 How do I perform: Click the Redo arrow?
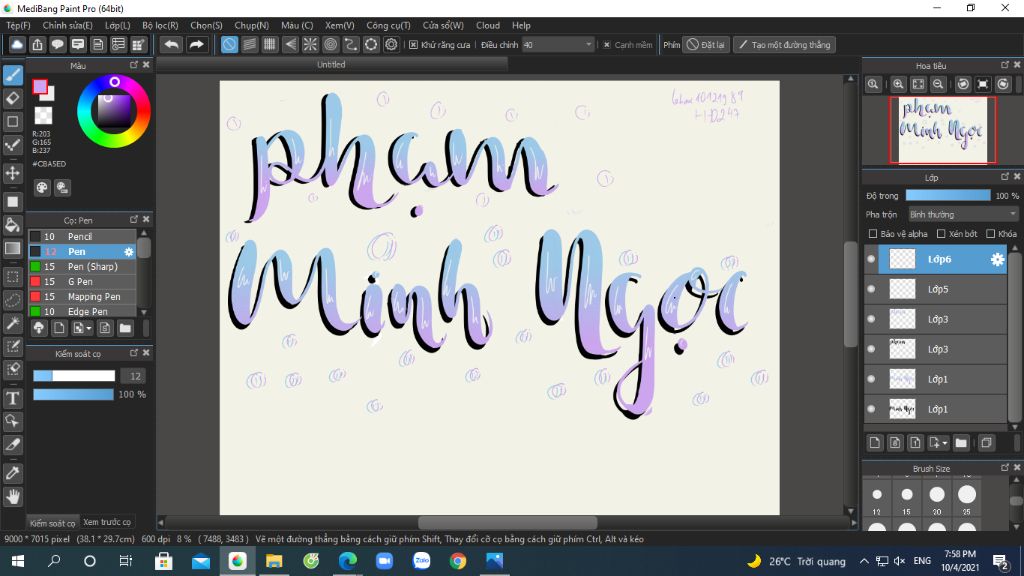point(196,44)
